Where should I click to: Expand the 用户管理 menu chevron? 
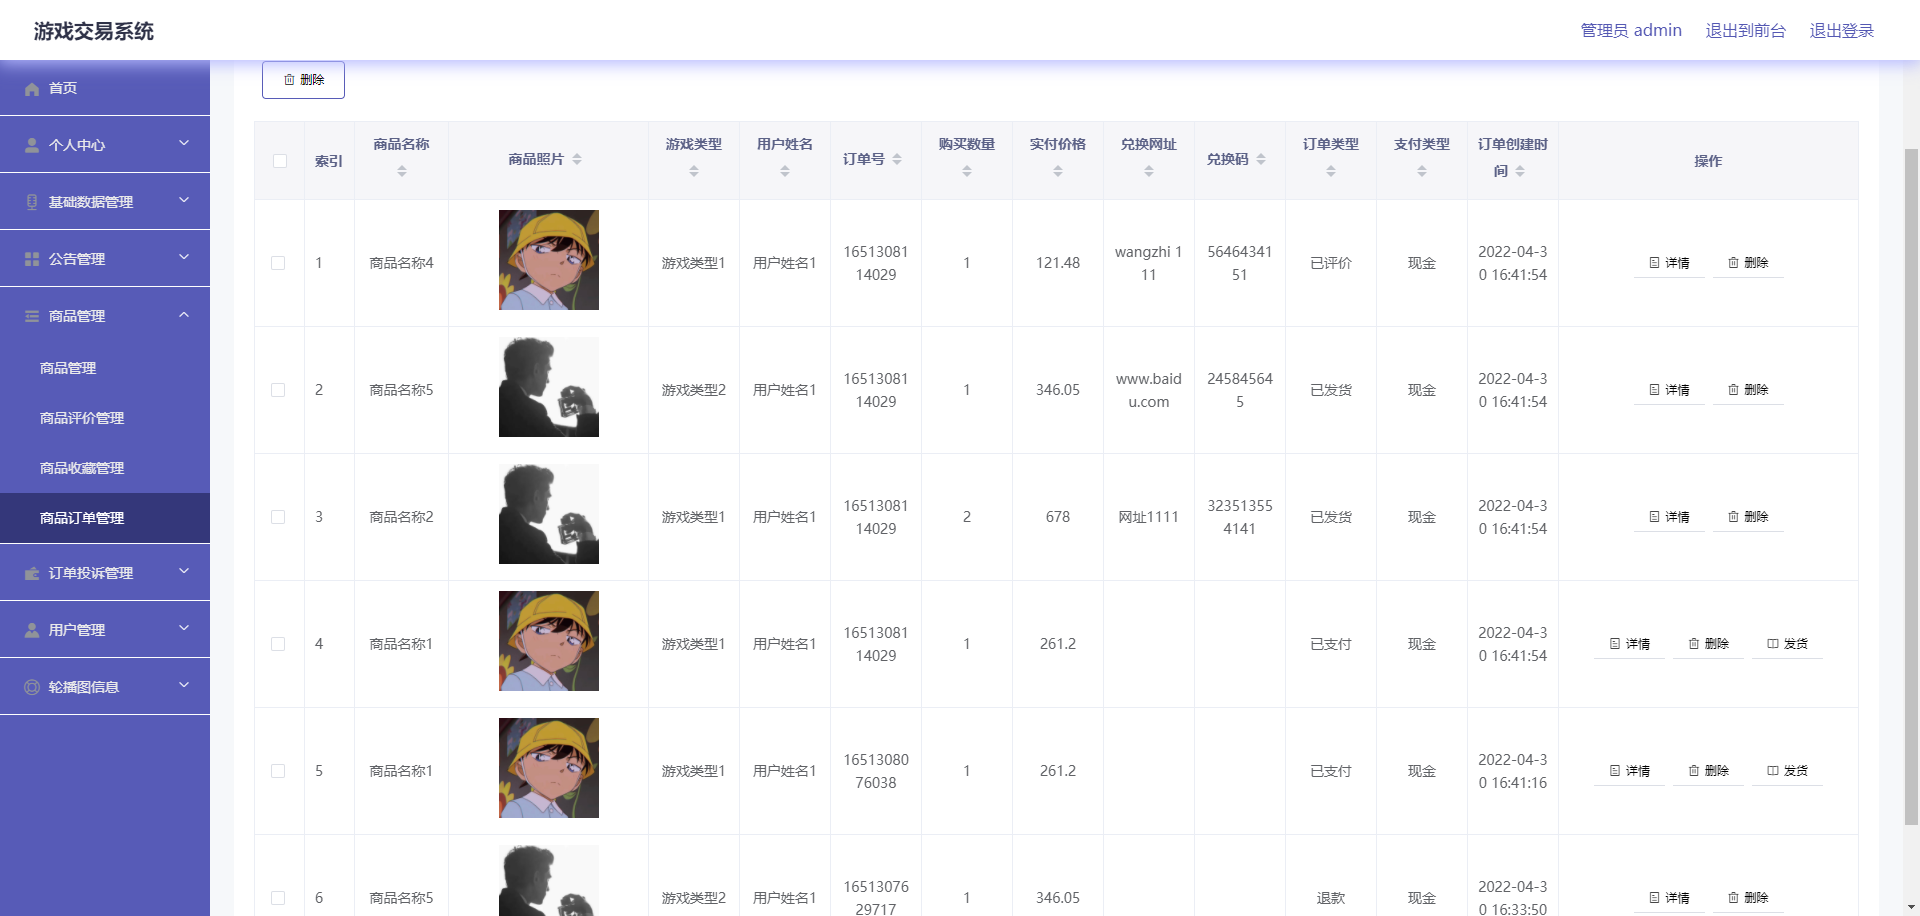[x=184, y=628]
